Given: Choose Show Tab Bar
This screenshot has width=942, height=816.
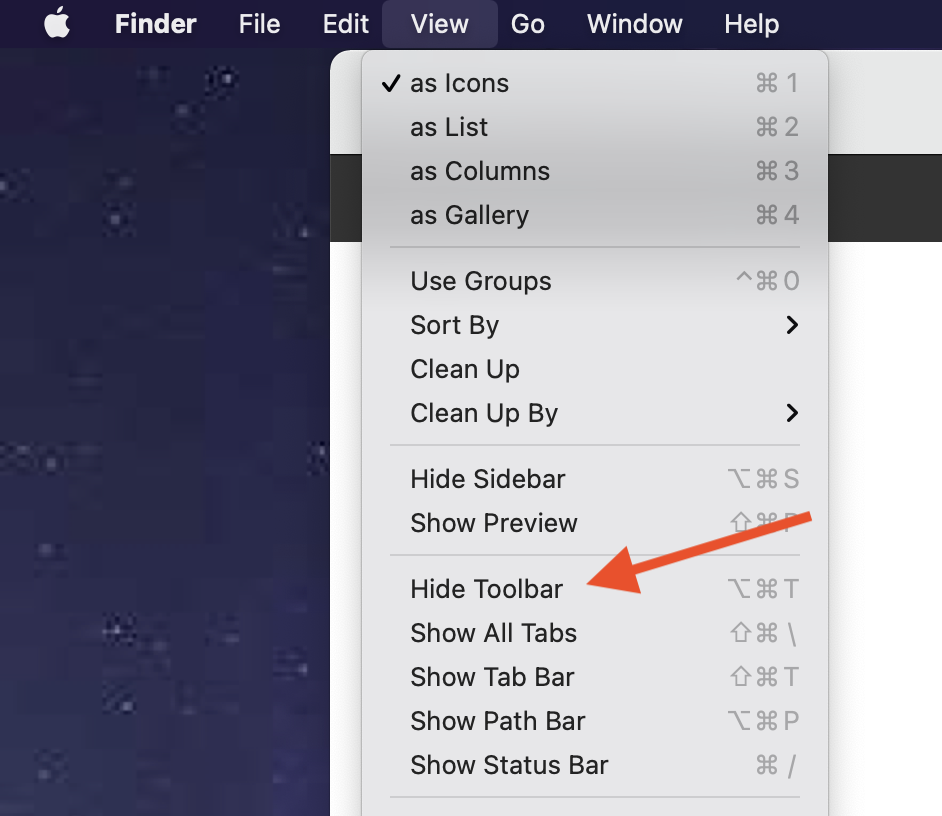Looking at the screenshot, I should (x=595, y=677).
